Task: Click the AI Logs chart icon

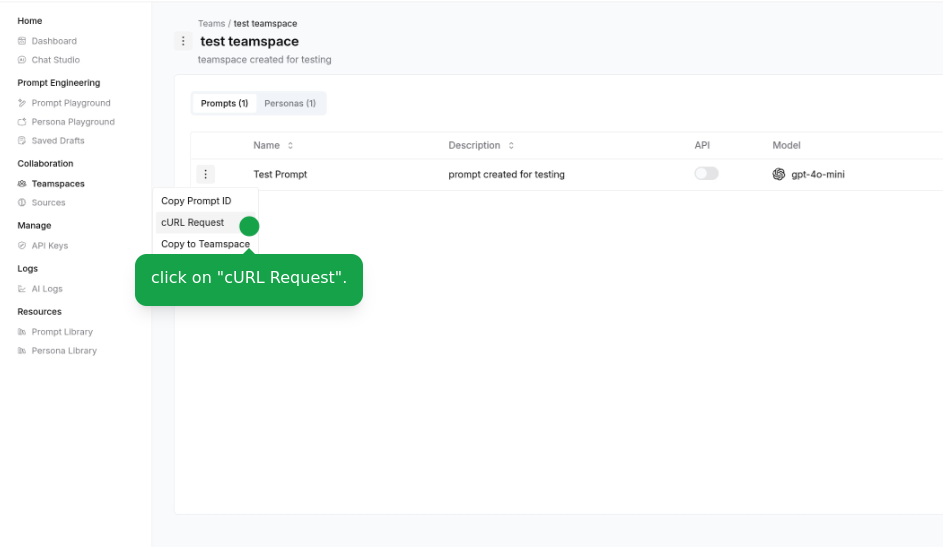Action: [22, 289]
